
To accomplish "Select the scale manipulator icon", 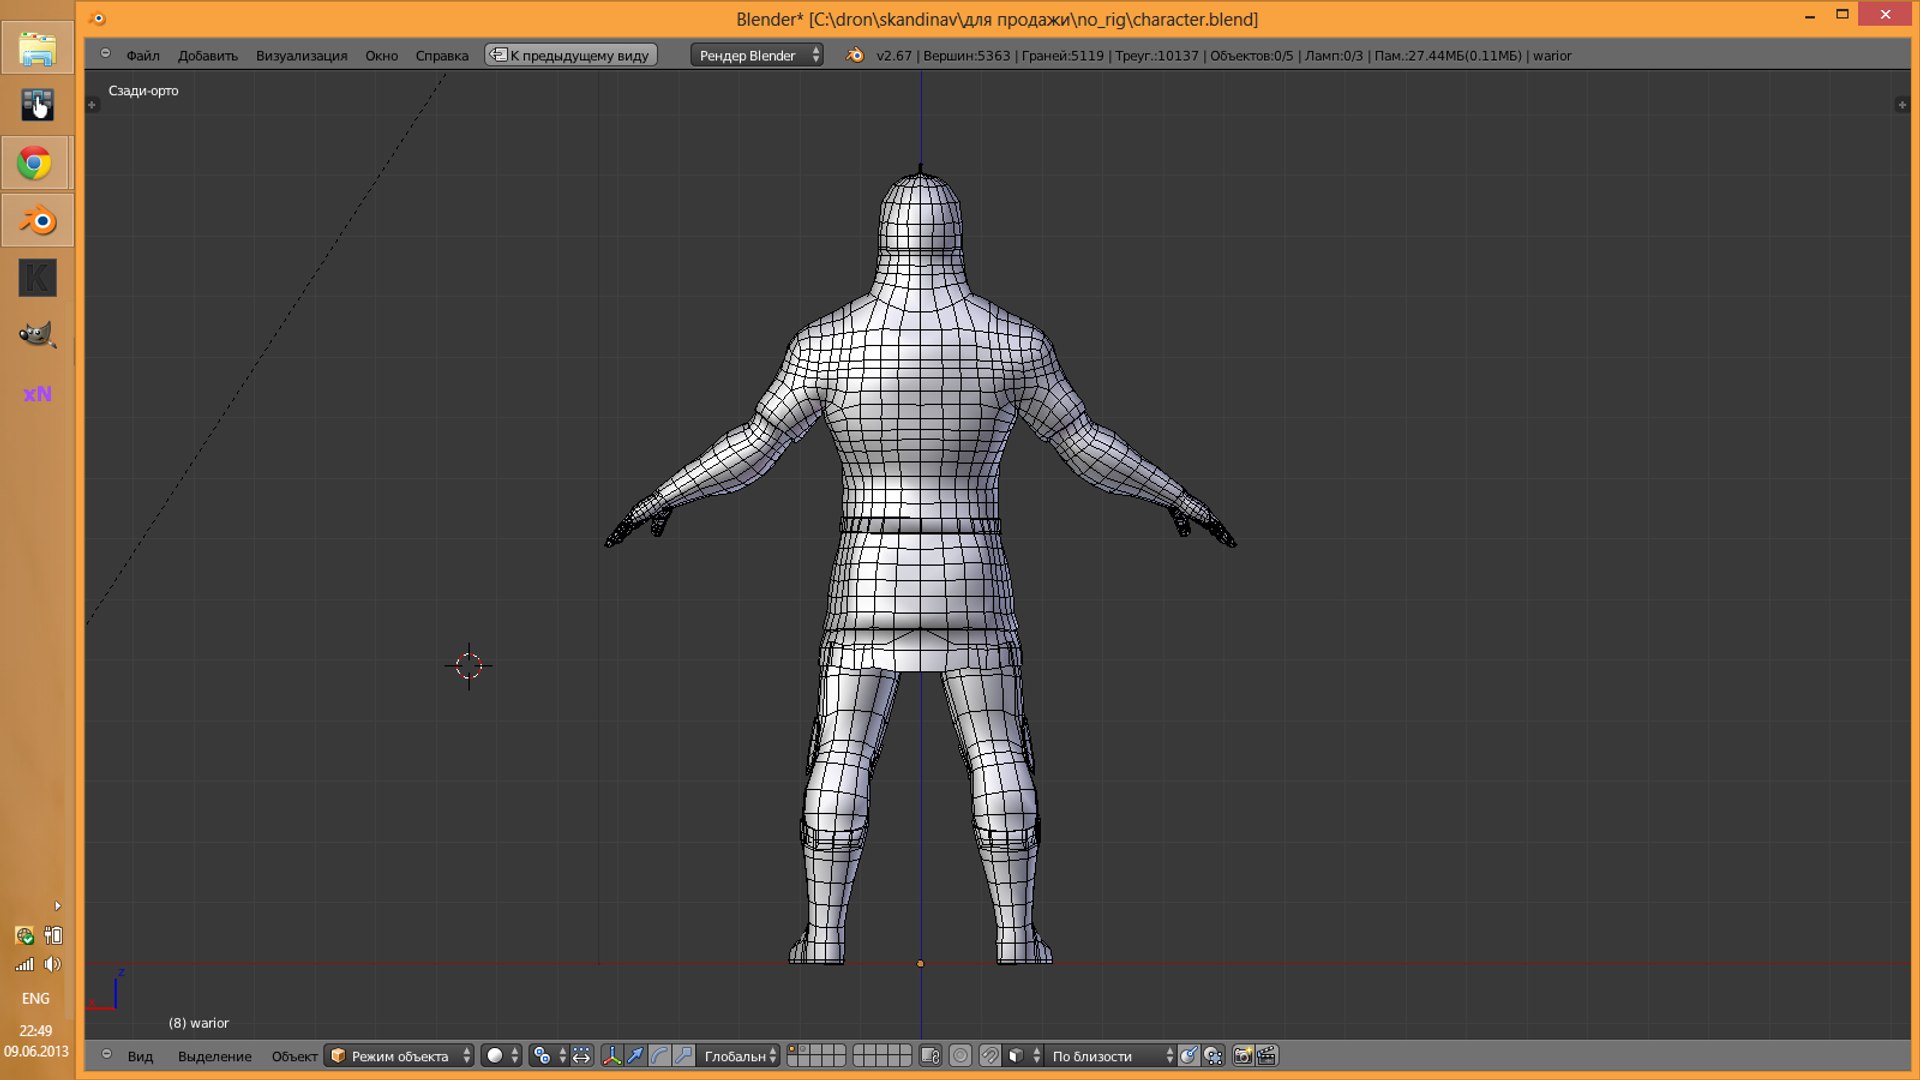I will (x=684, y=1056).
